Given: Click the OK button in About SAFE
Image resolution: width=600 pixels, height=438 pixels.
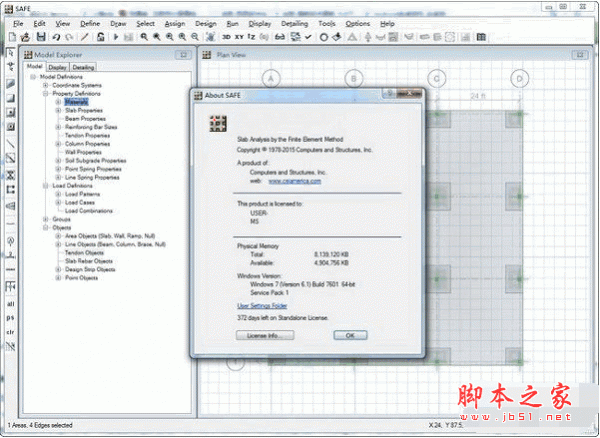Looking at the screenshot, I should [350, 335].
